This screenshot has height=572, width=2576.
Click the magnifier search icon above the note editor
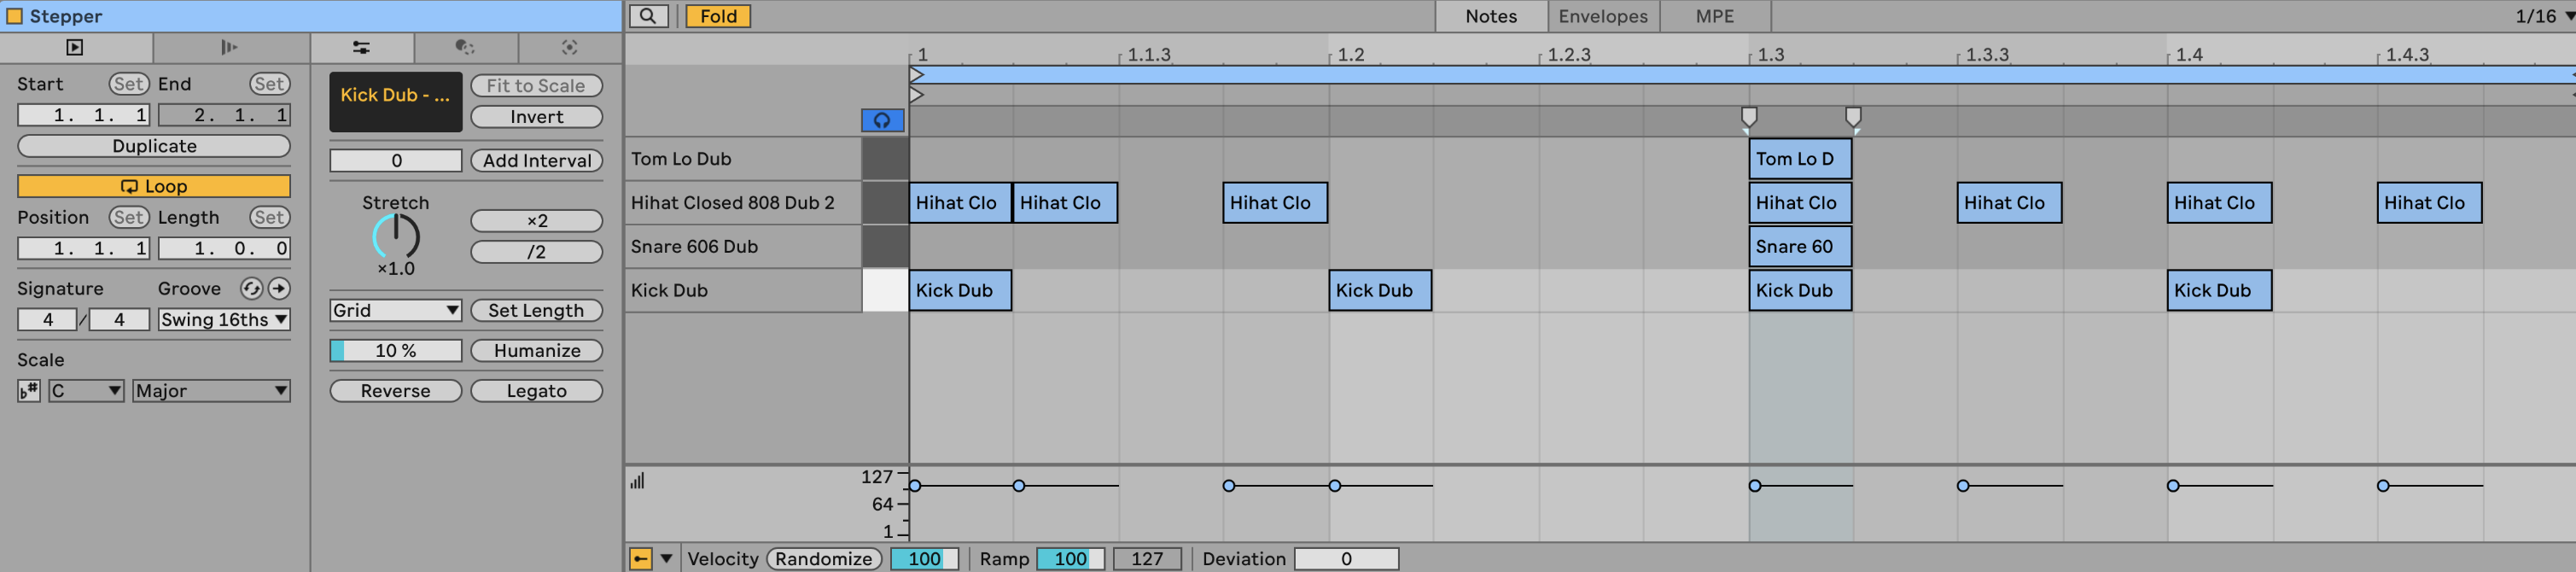[x=648, y=16]
